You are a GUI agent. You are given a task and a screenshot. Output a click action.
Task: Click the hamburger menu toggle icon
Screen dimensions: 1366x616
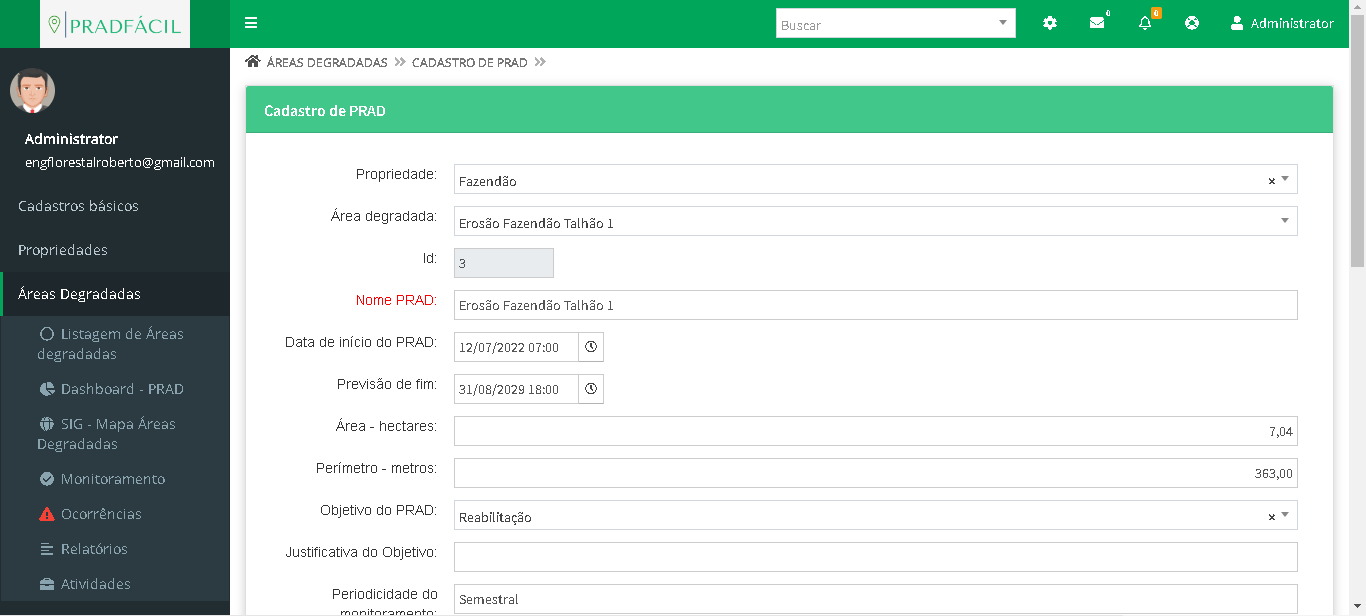pyautogui.click(x=251, y=23)
